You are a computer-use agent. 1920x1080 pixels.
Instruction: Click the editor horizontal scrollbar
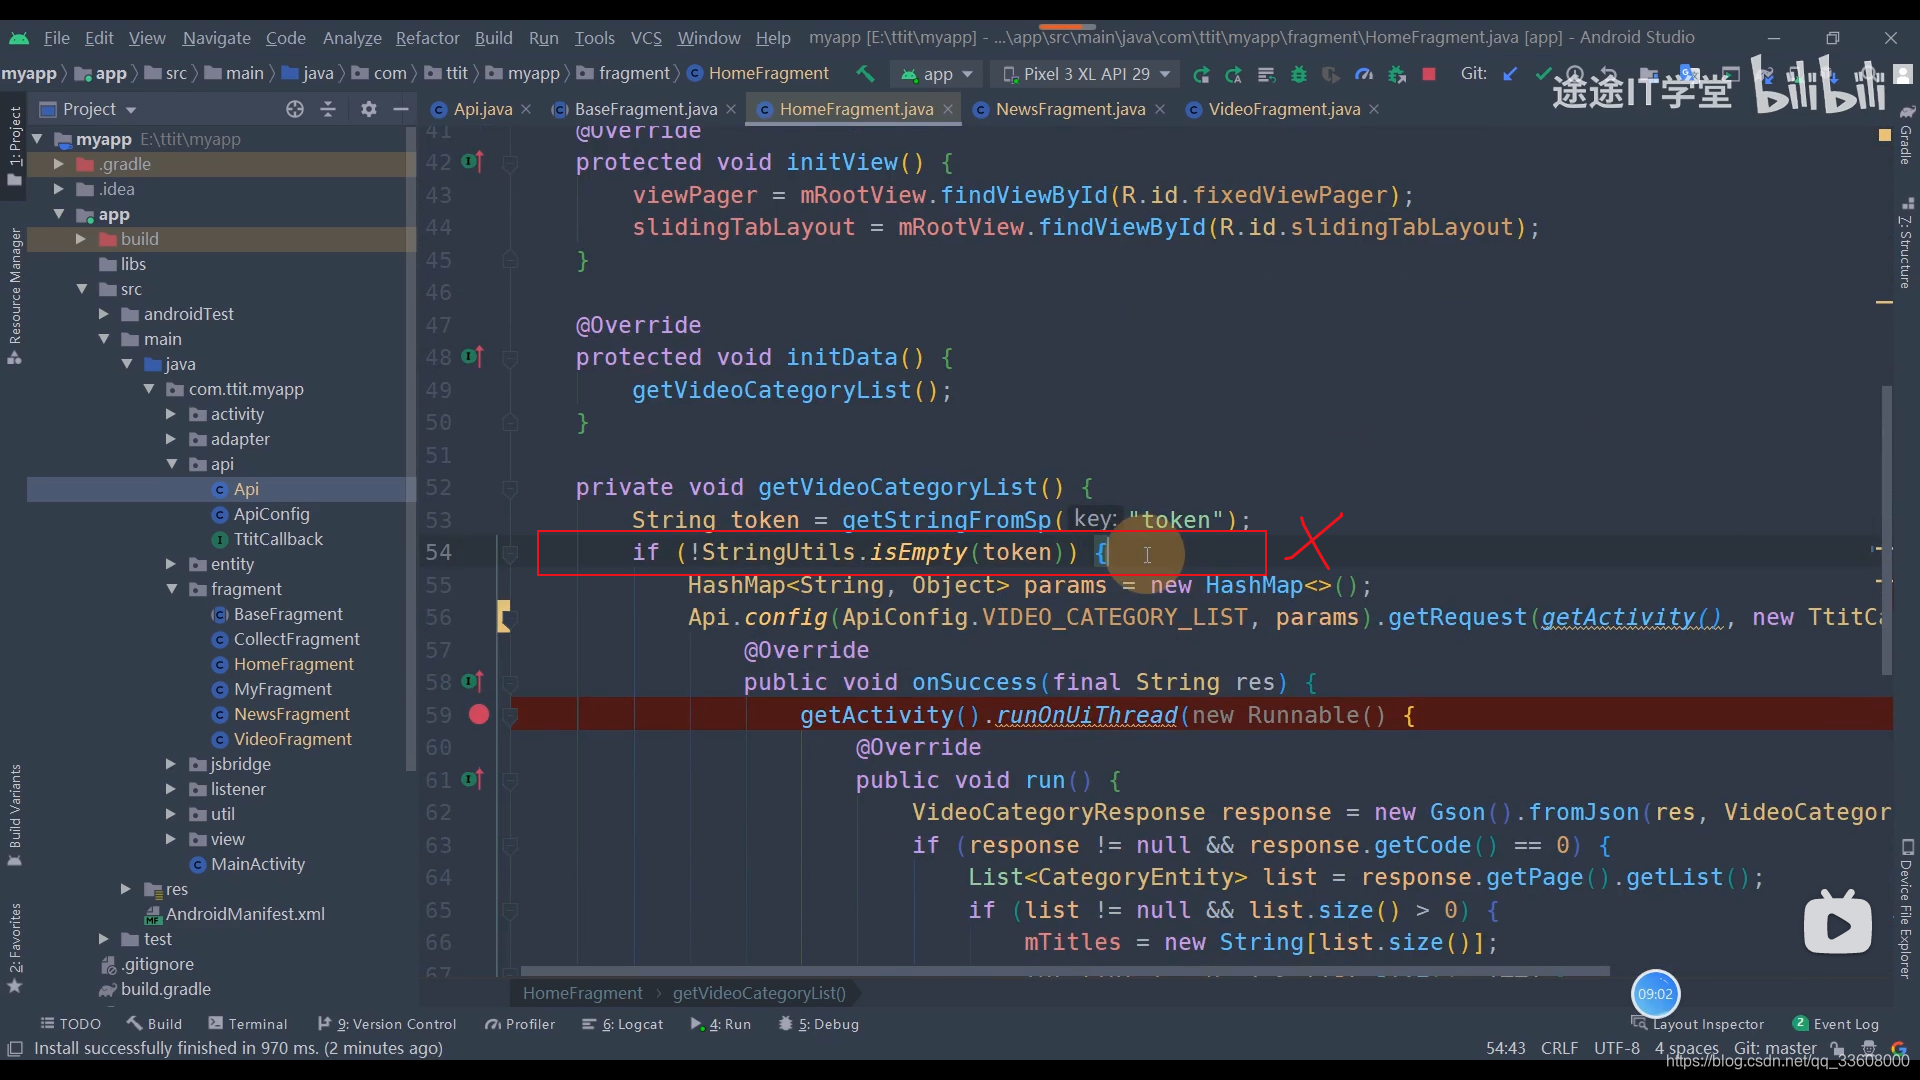pyautogui.click(x=1065, y=971)
